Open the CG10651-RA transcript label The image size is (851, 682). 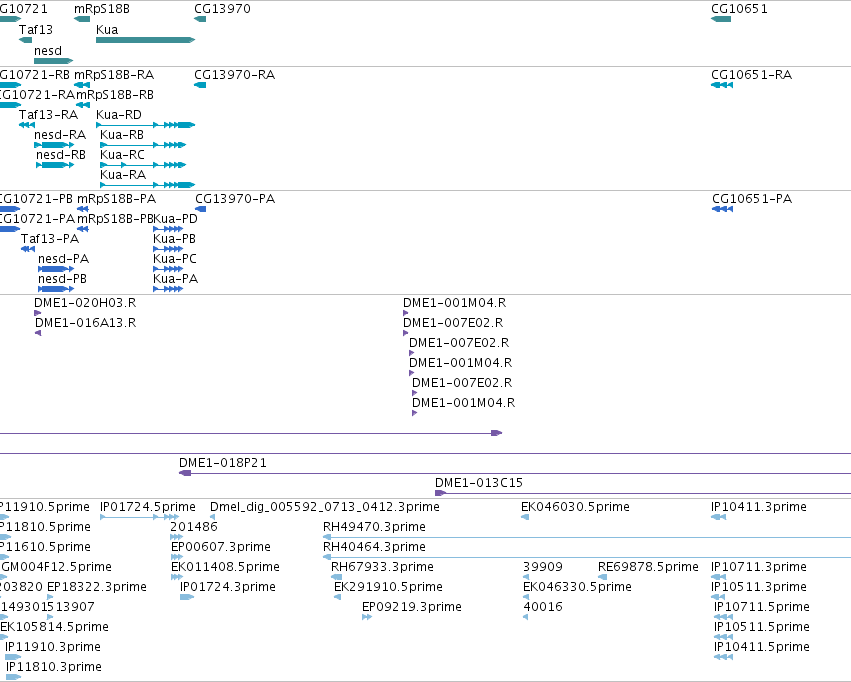752,75
